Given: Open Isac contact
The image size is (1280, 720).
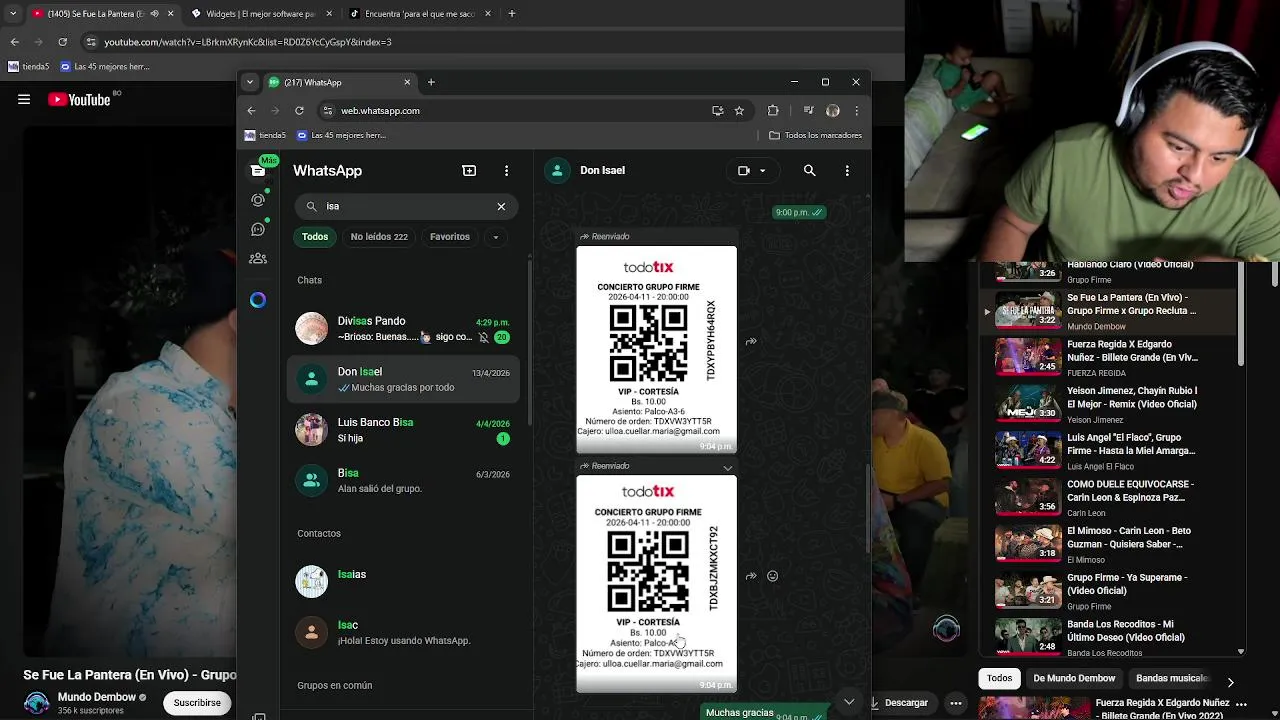Looking at the screenshot, I should point(403,632).
